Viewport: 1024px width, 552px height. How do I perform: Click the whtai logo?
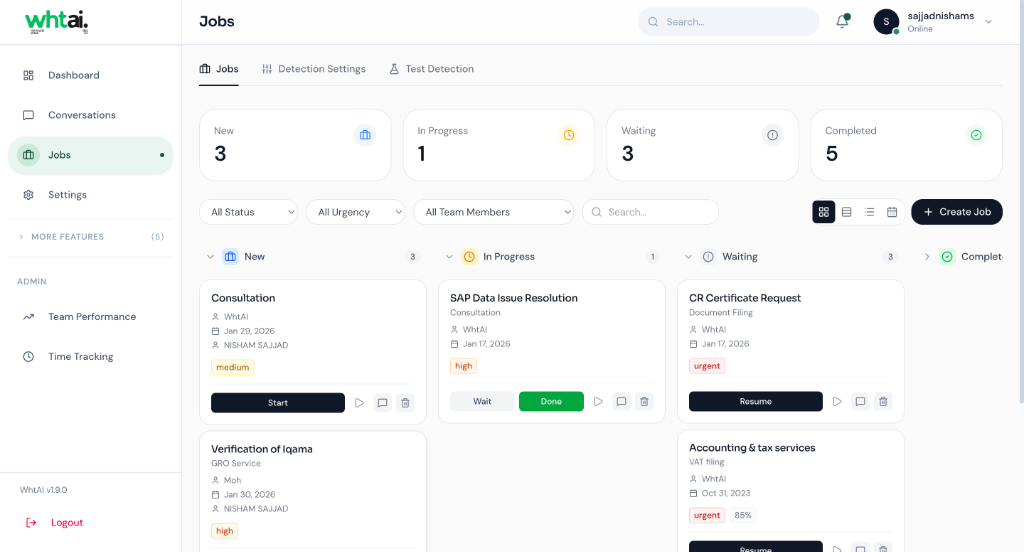point(57,22)
